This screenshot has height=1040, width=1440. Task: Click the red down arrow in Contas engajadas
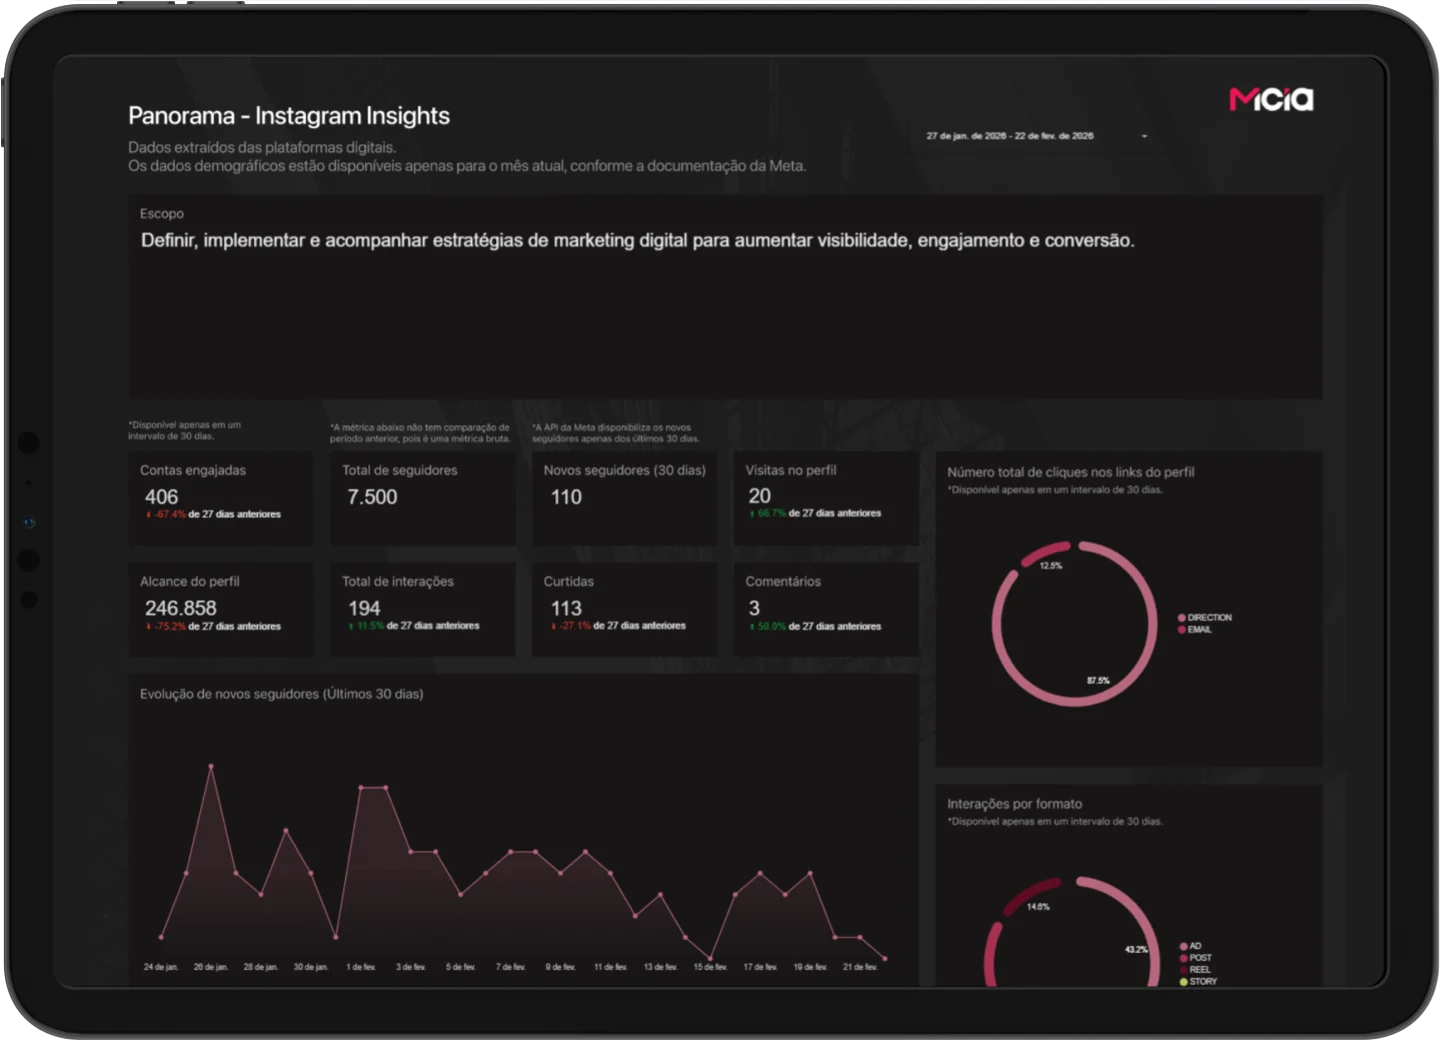pyautogui.click(x=149, y=515)
